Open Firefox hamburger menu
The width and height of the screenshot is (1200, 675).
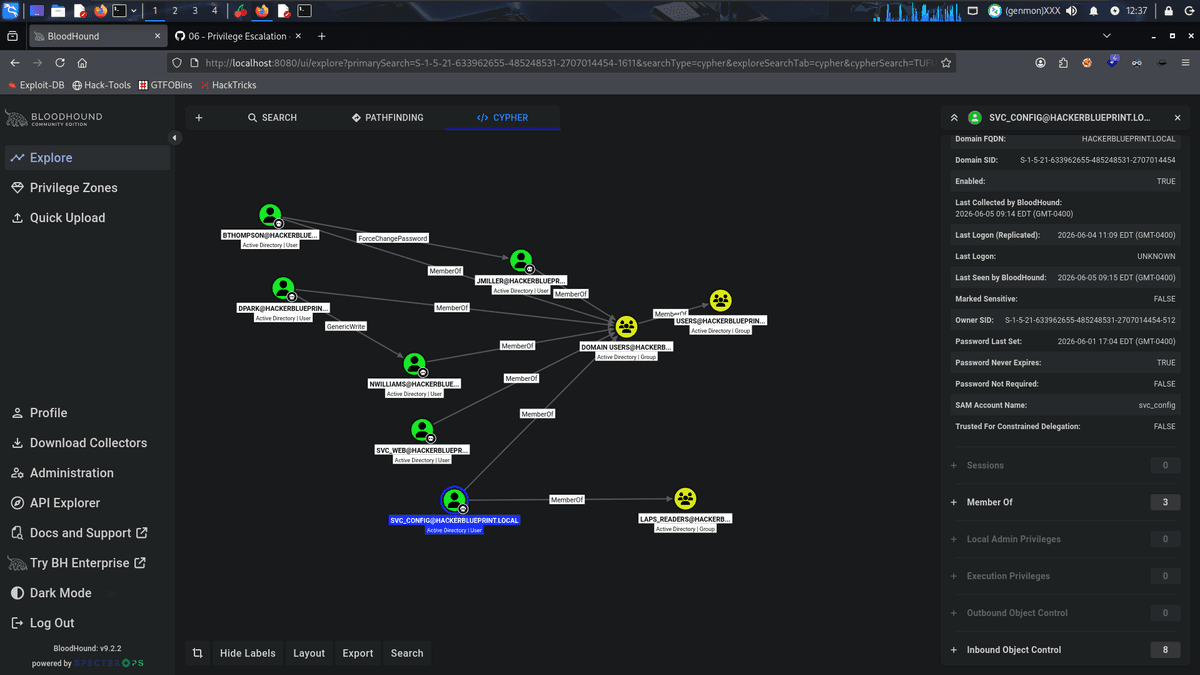1185,62
